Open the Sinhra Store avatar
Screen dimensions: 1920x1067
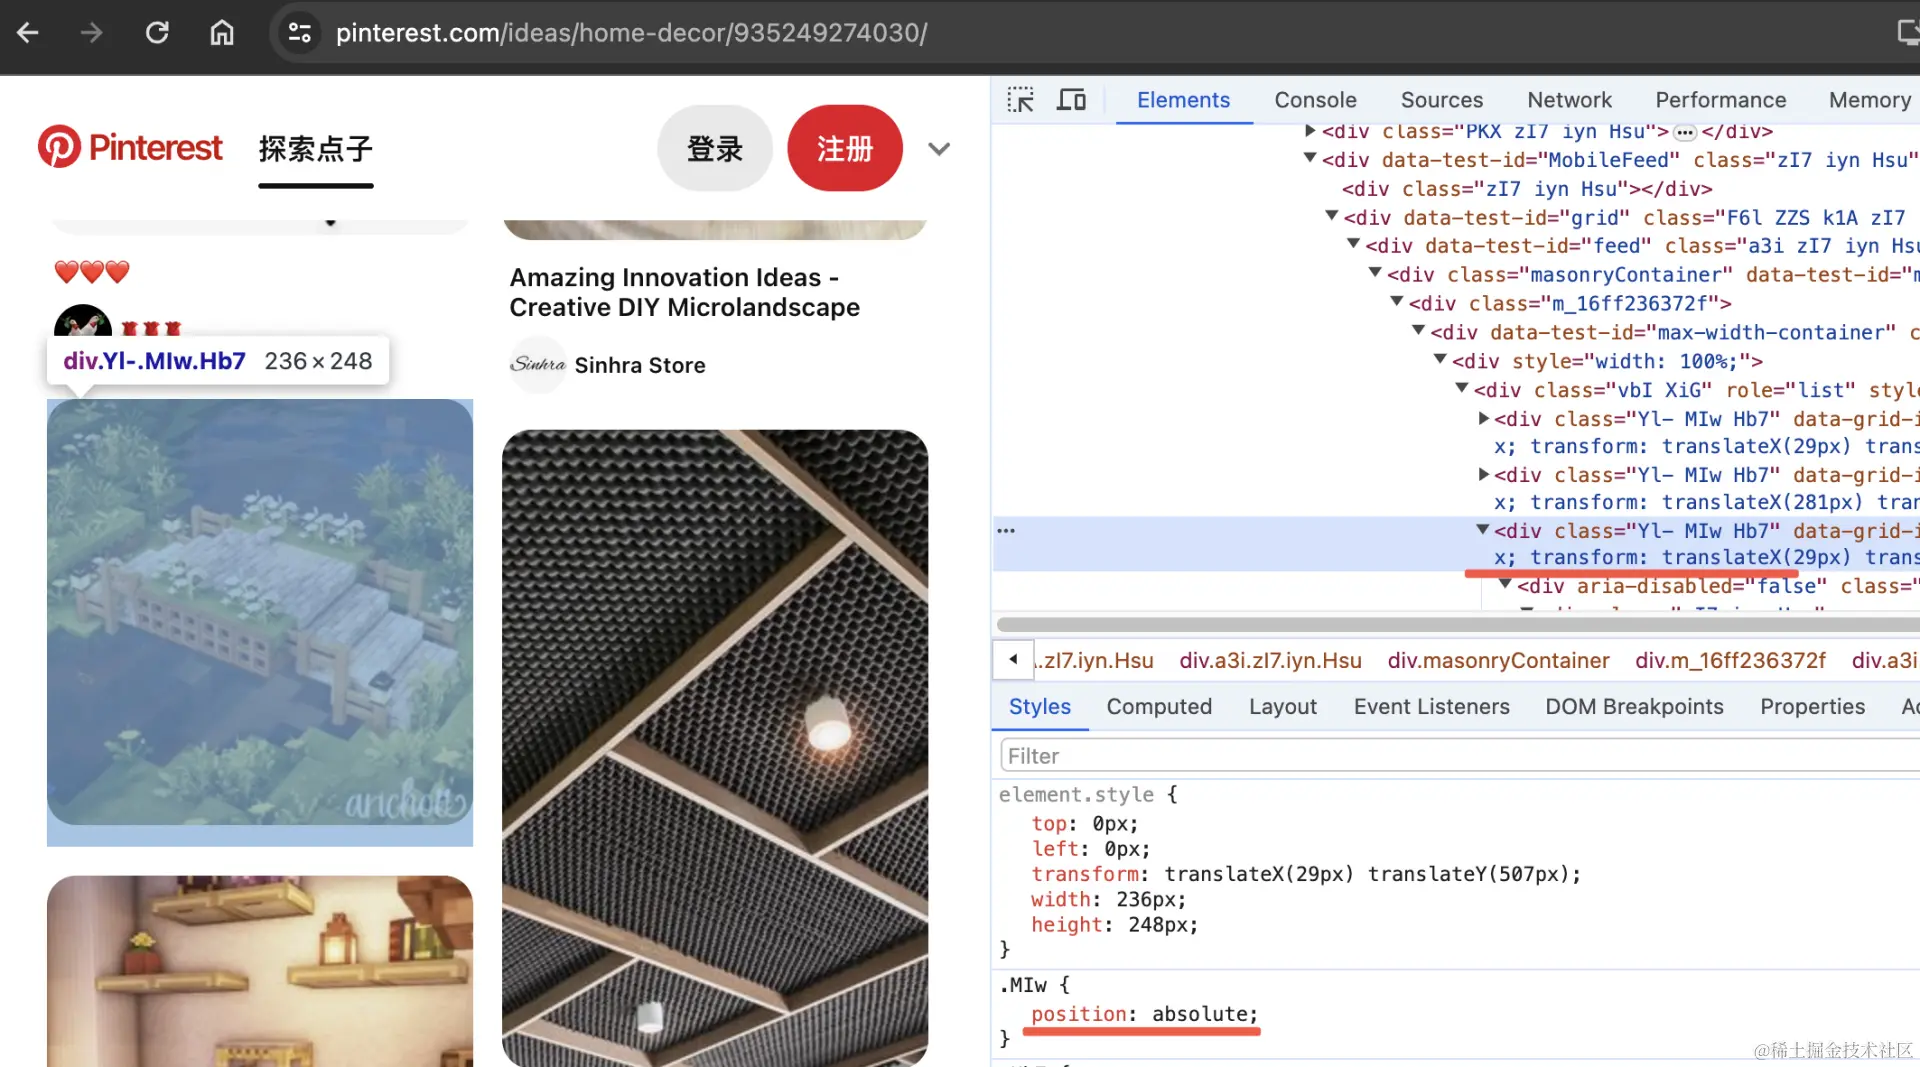(538, 365)
